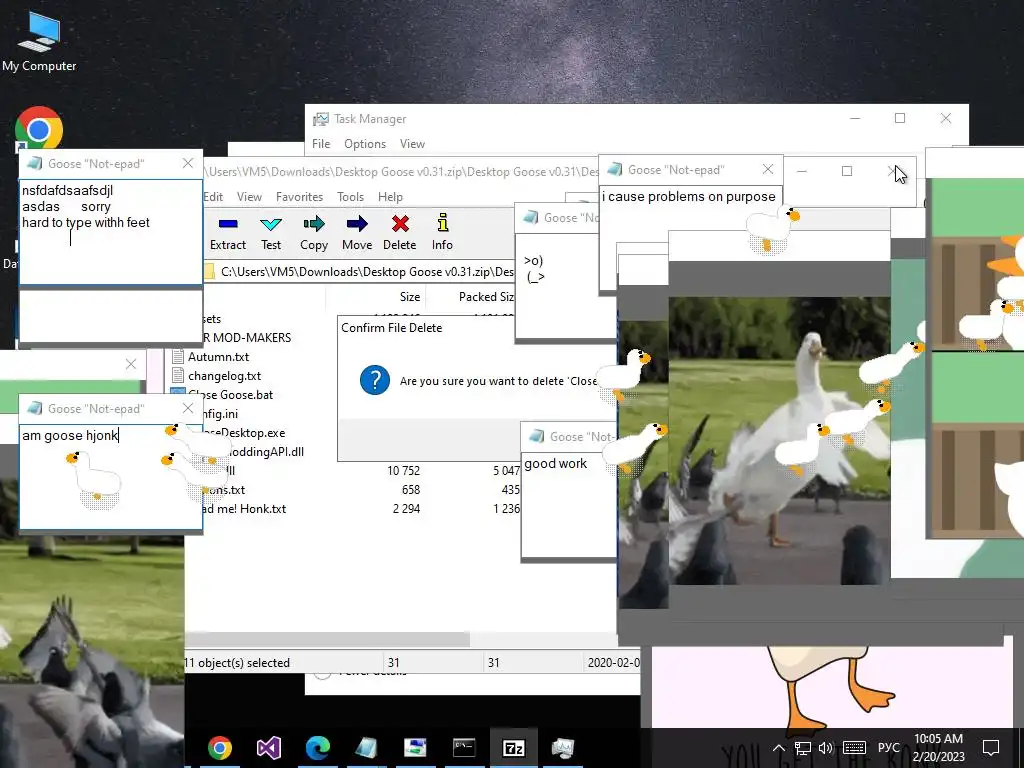Show hidden tray icons chevron

pos(778,748)
